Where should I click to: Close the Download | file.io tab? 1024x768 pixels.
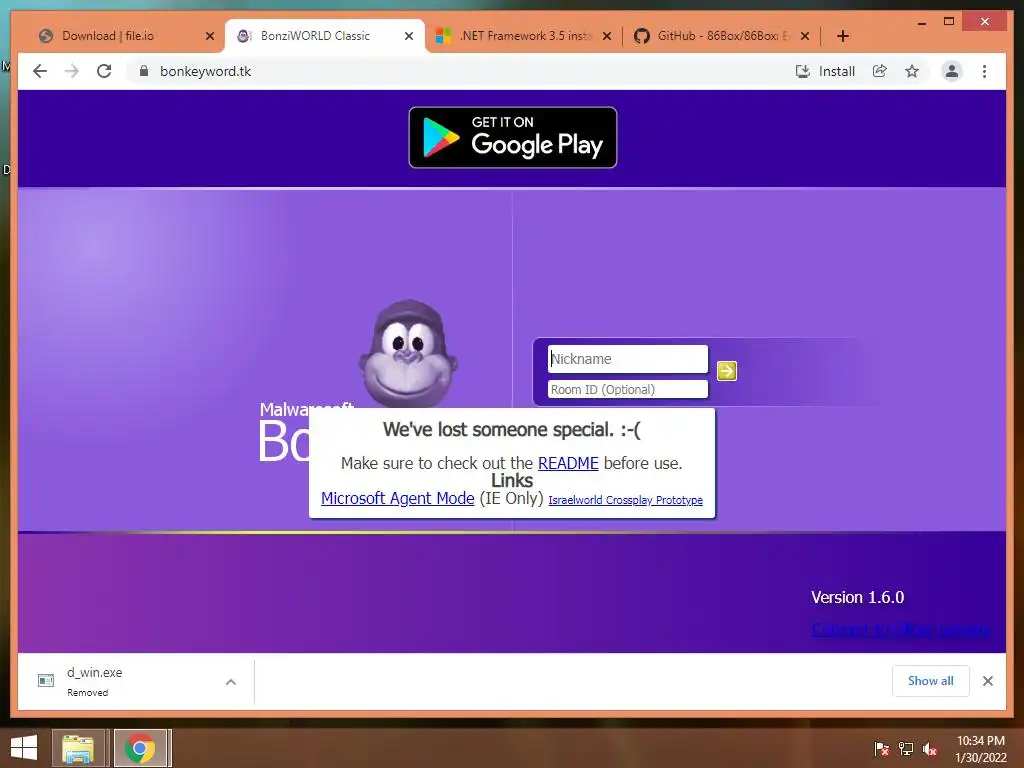(210, 36)
